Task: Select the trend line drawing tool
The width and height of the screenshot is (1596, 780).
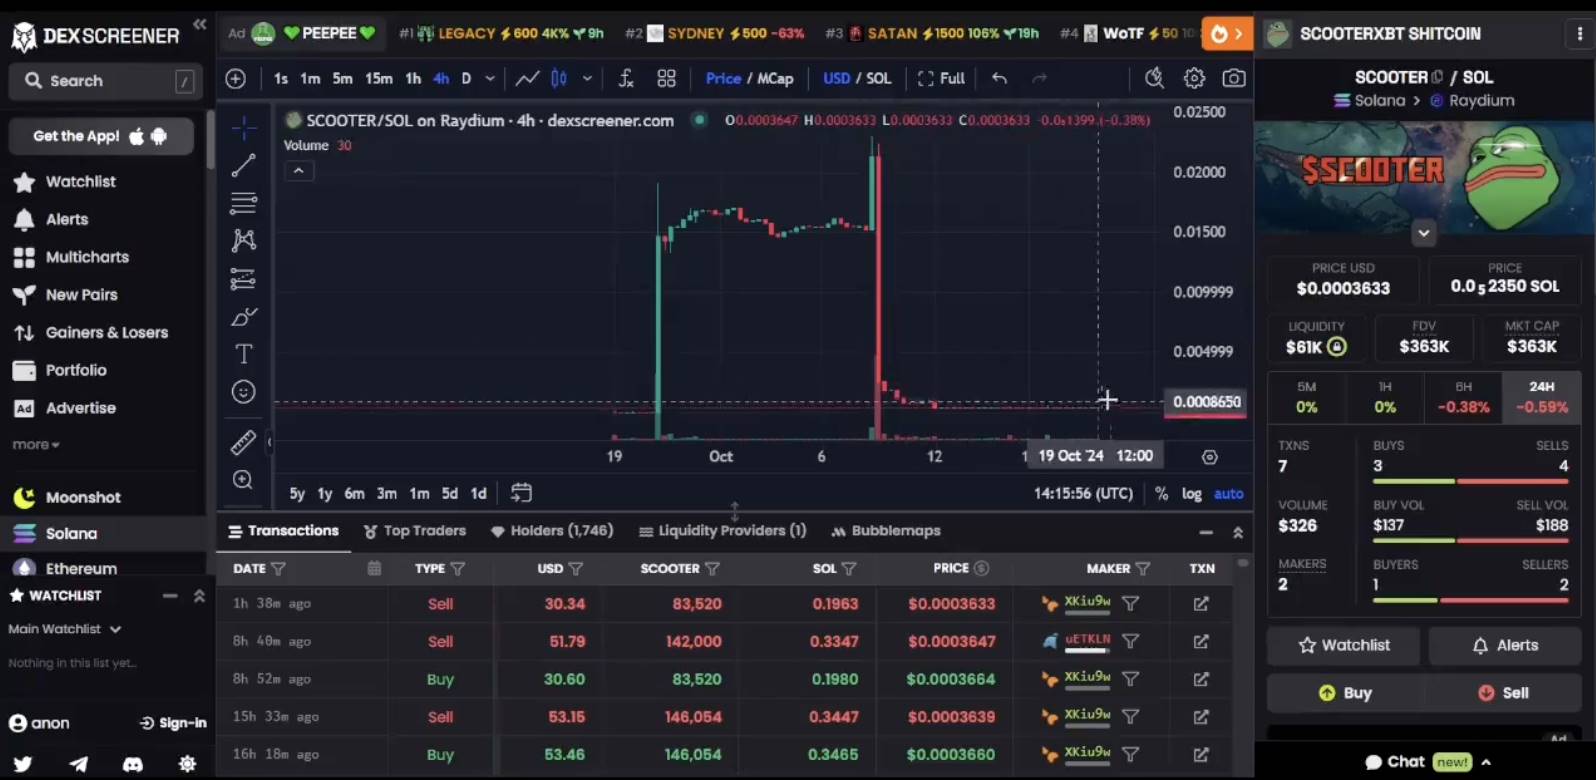Action: 243,165
